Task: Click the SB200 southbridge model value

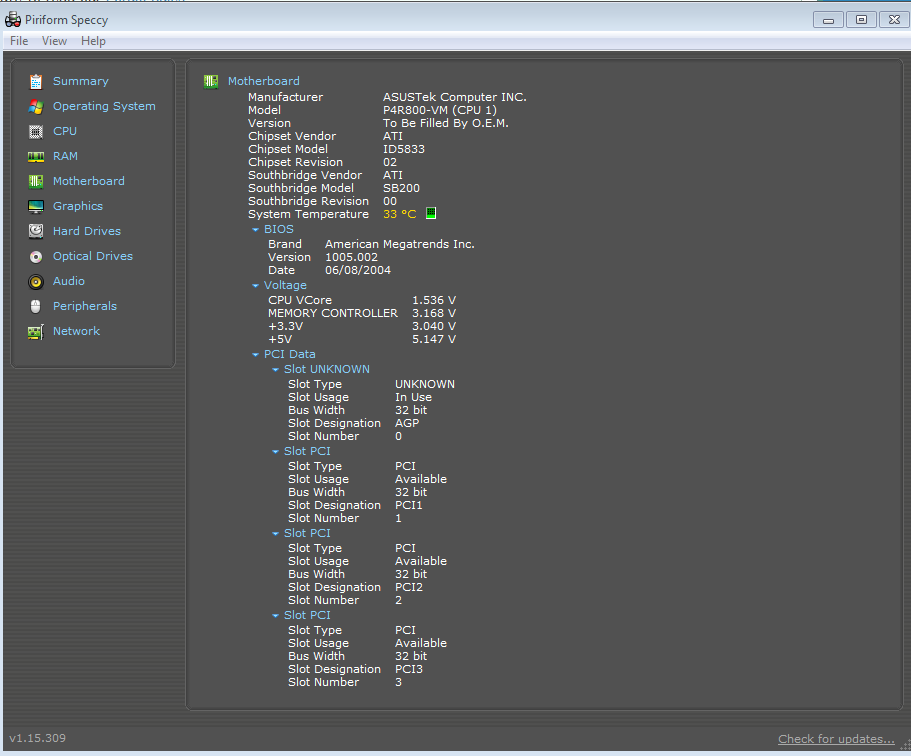Action: pos(401,188)
